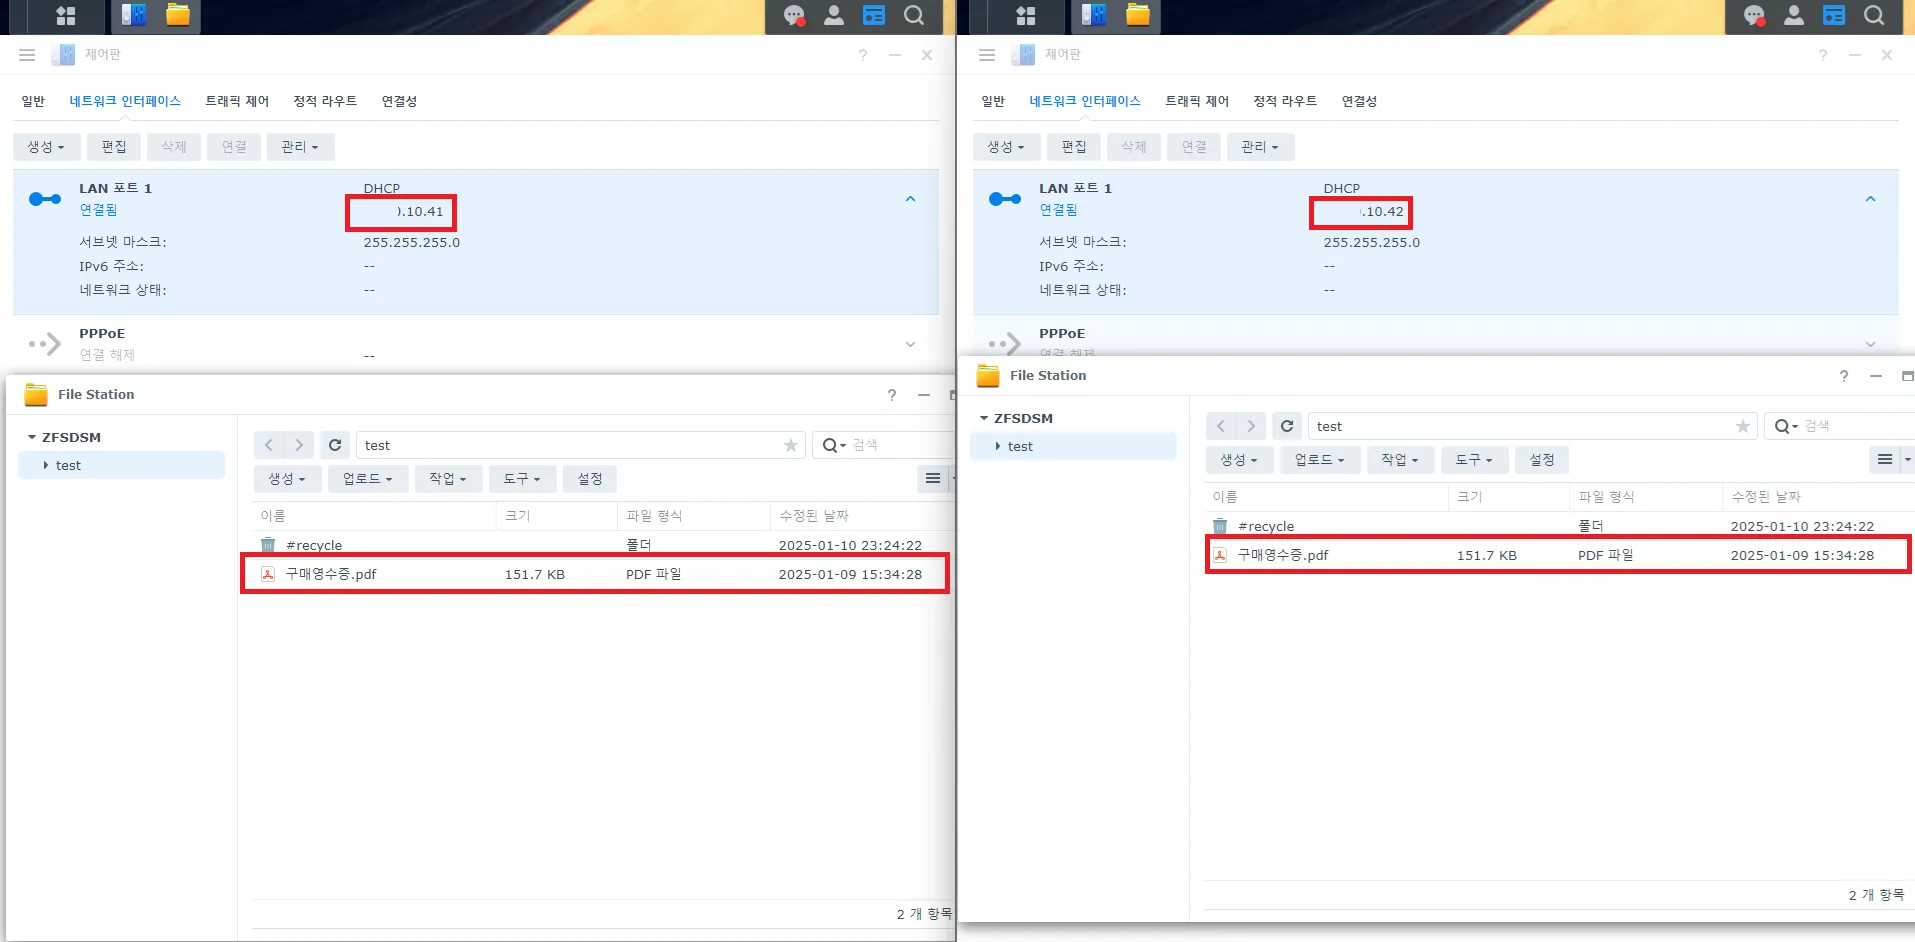1915x942 pixels.
Task: Open the user account icon in the top bar
Action: [834, 16]
